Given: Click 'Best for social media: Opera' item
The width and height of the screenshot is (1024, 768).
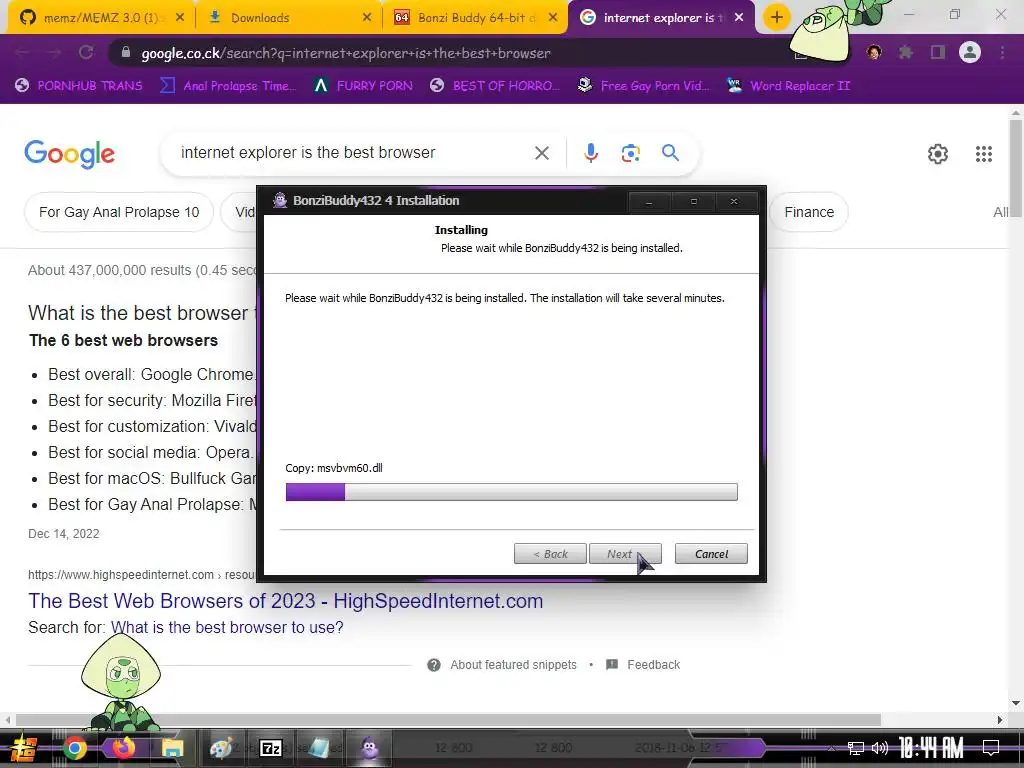Looking at the screenshot, I should coord(150,453).
